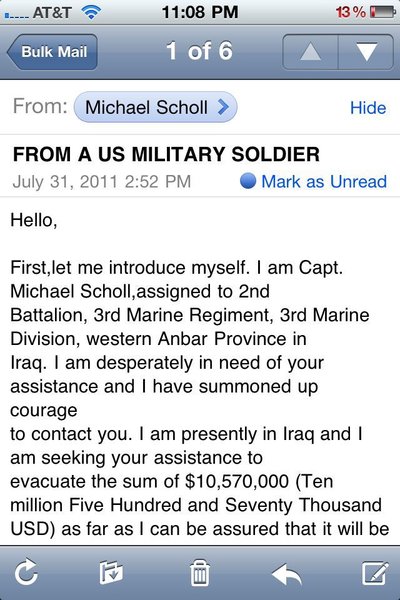Go to previous message up arrow
This screenshot has height=600, width=400.
310,52
